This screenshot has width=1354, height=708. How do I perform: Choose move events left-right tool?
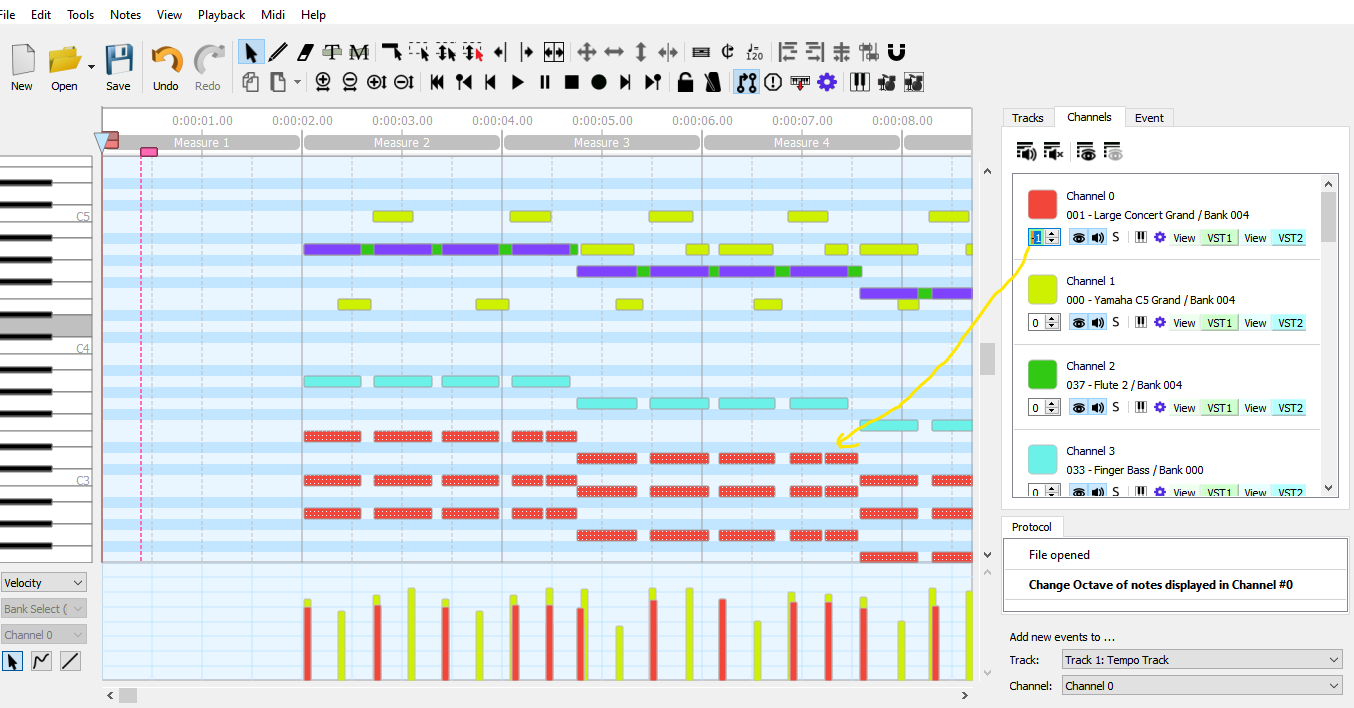[x=614, y=52]
